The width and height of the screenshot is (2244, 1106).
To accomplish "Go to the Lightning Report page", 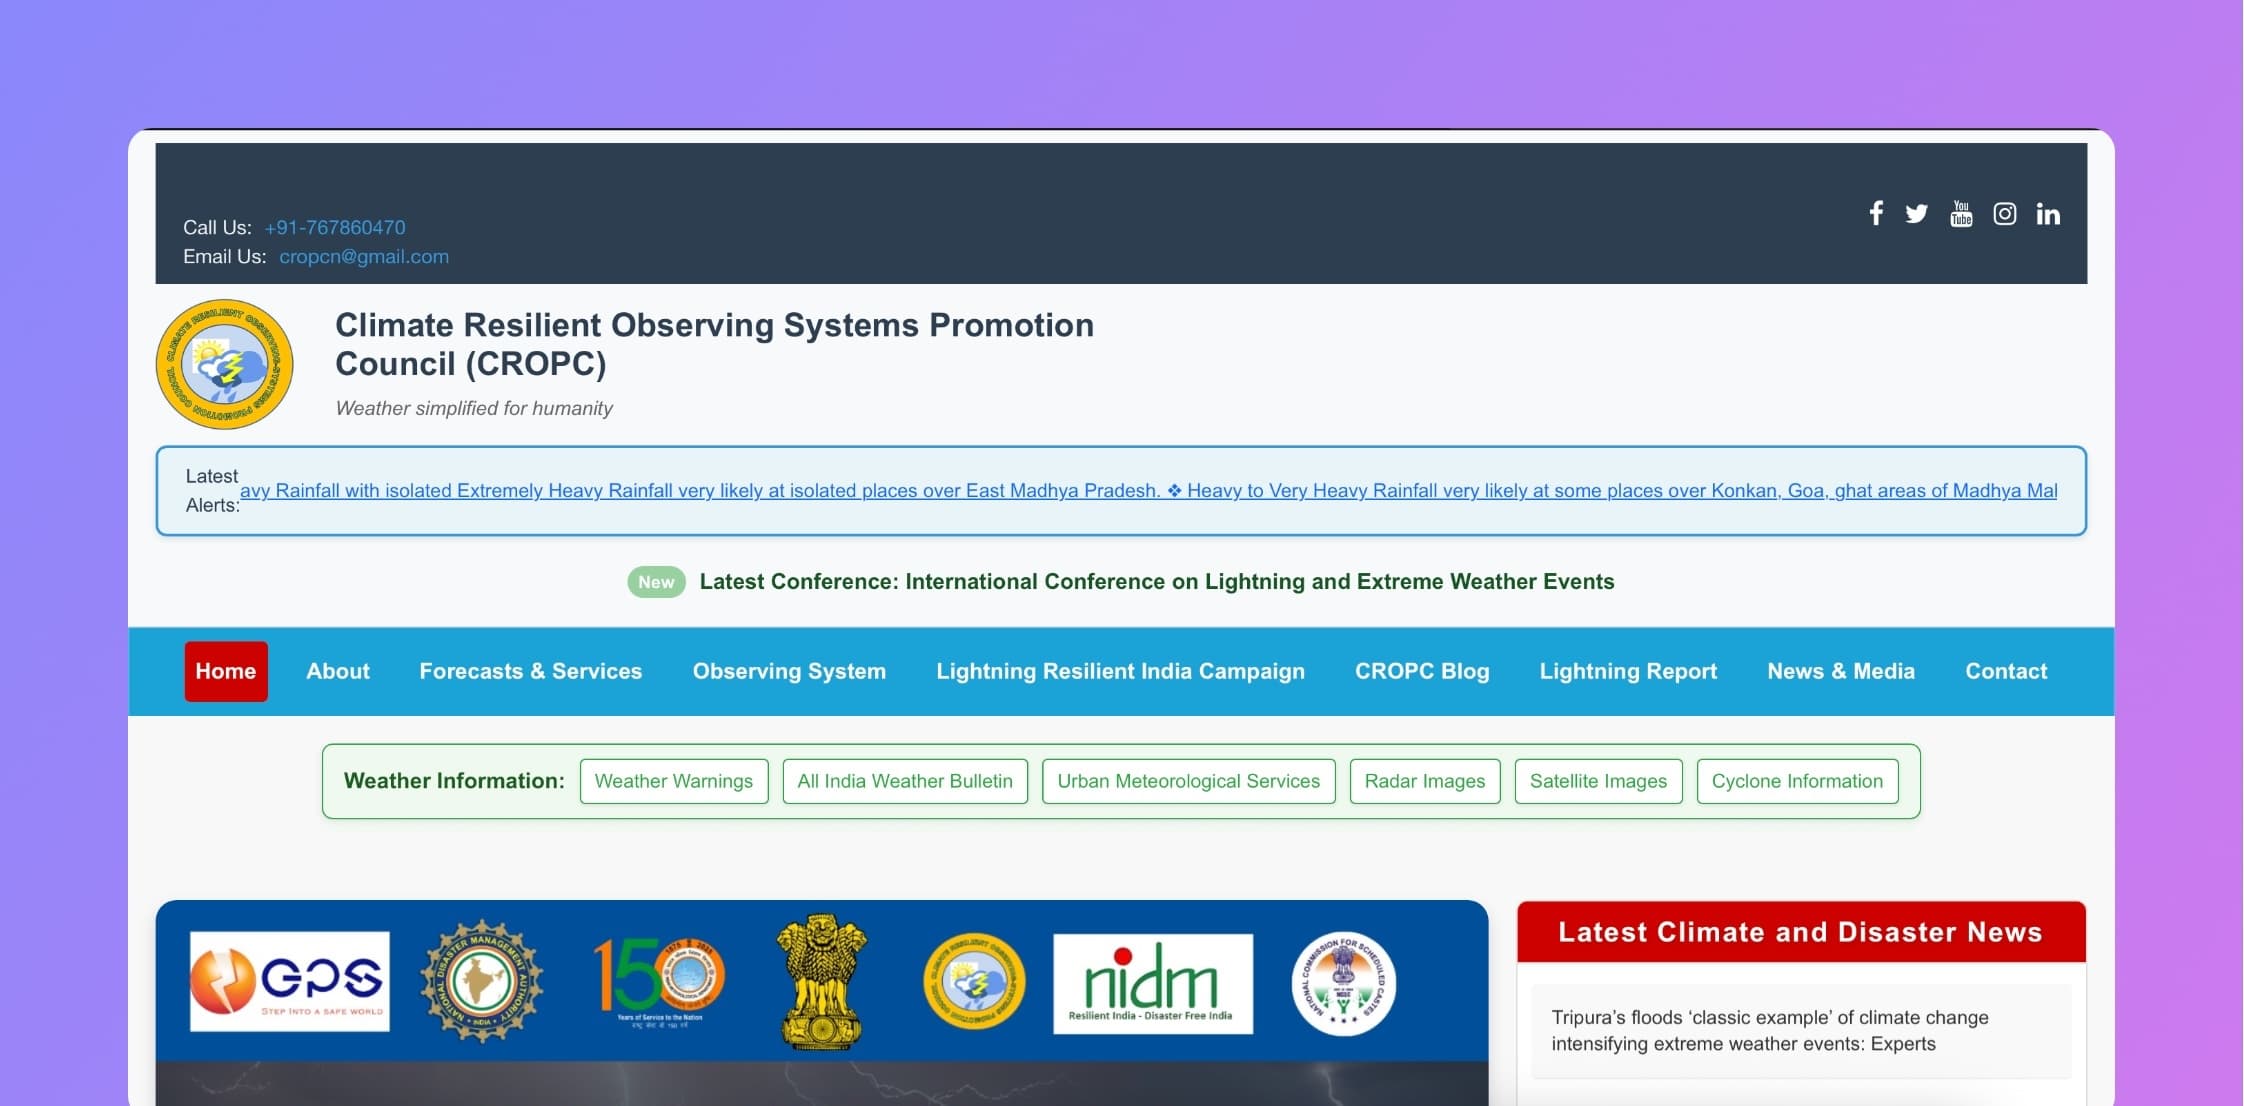I will tap(1627, 671).
